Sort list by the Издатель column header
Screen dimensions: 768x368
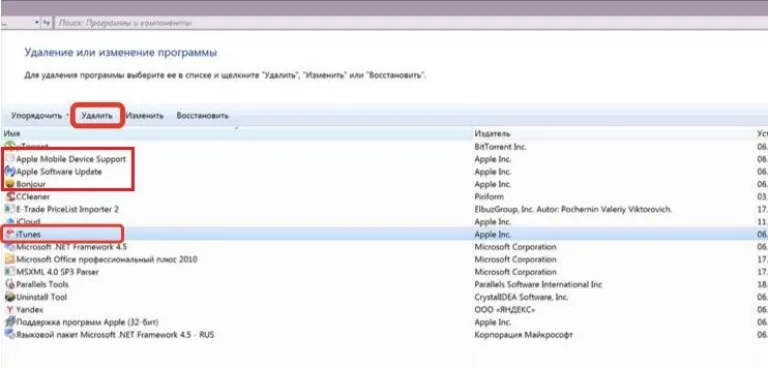(614, 133)
